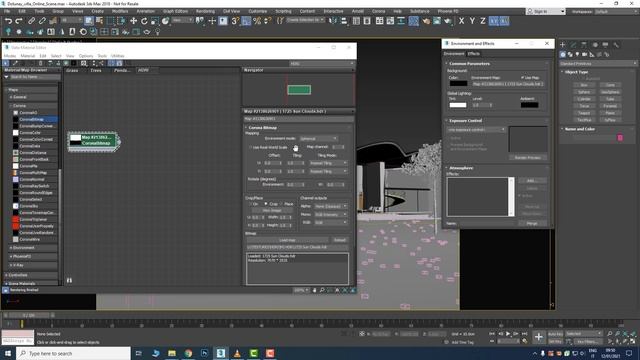The image size is (640, 360).
Task: Select the Link tool chain icon
Action: 31,21
